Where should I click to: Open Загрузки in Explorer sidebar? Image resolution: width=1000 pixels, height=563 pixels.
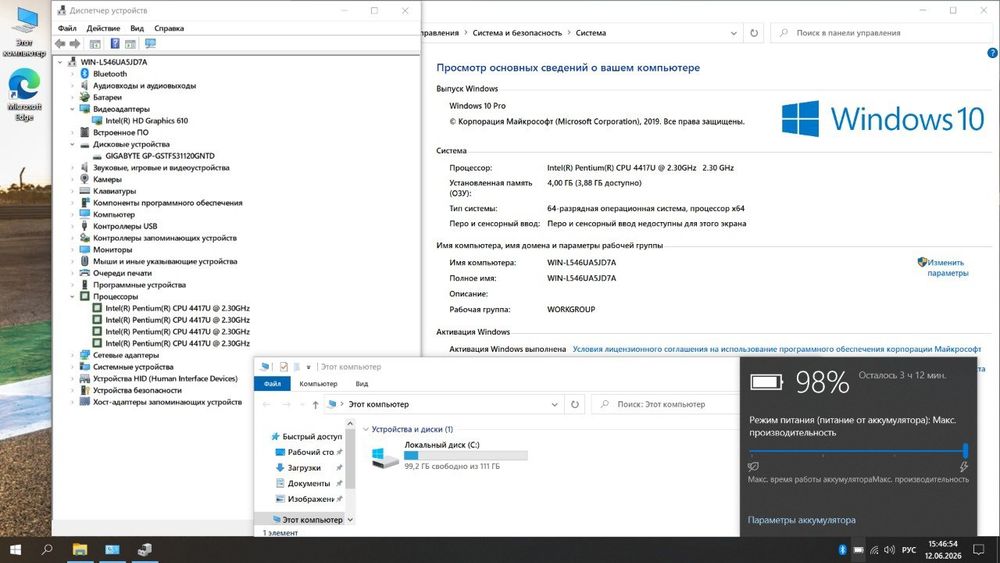pos(302,468)
